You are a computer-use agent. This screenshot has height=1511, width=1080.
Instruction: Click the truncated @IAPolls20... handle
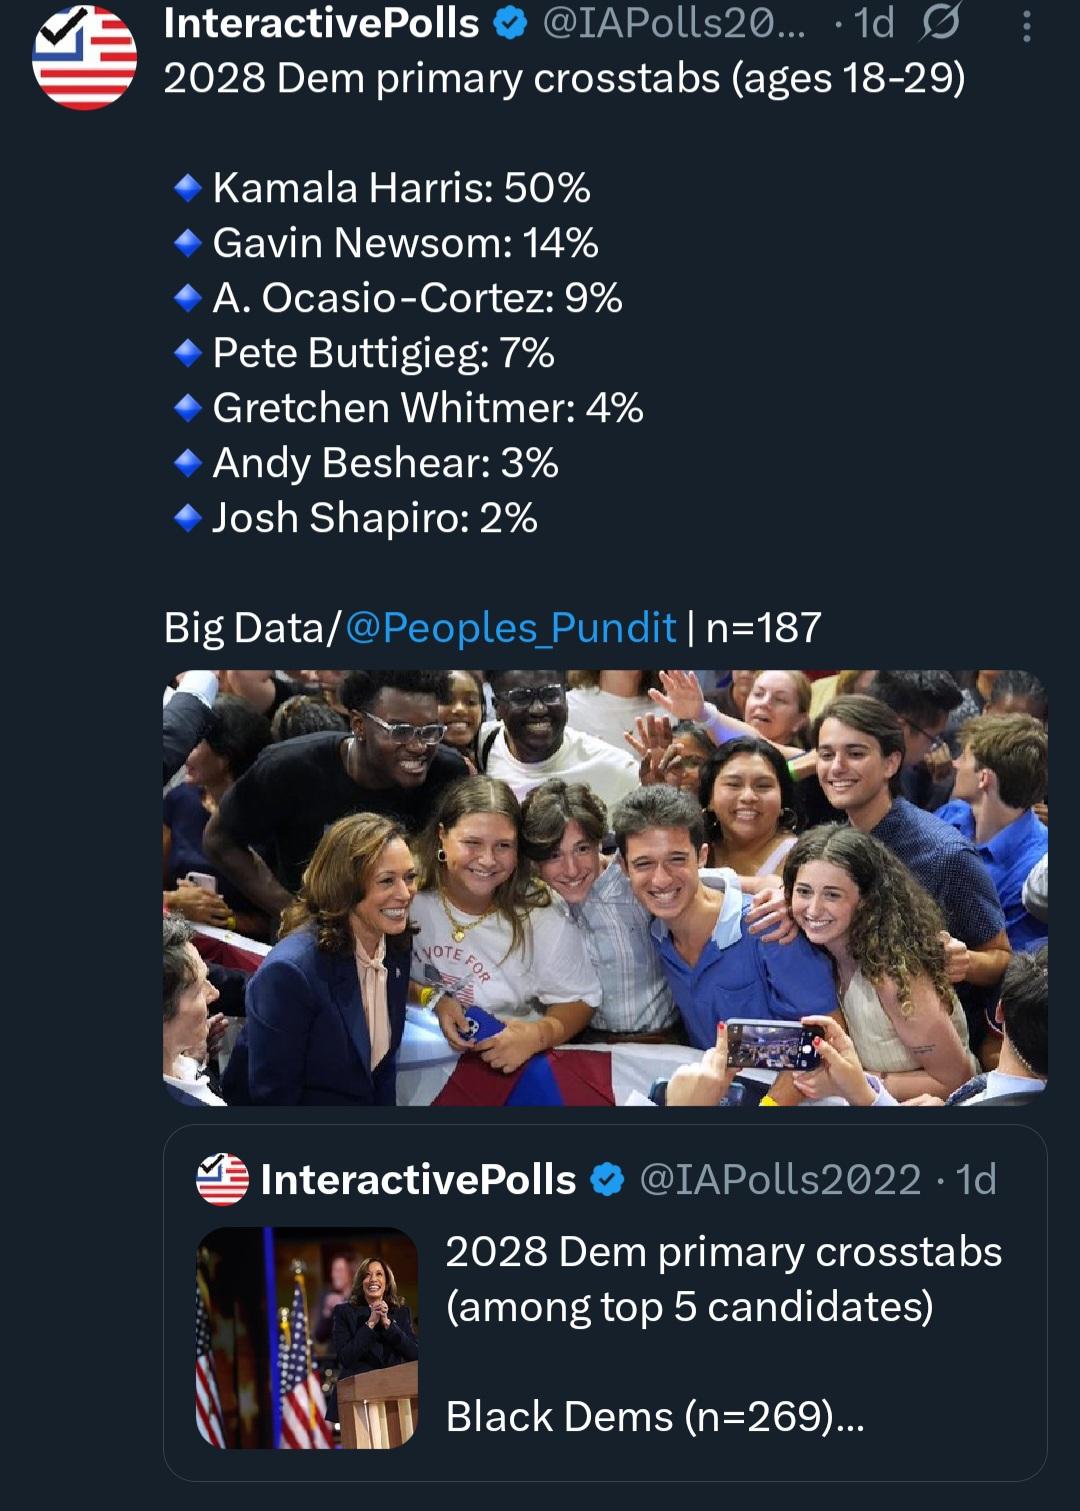click(673, 24)
